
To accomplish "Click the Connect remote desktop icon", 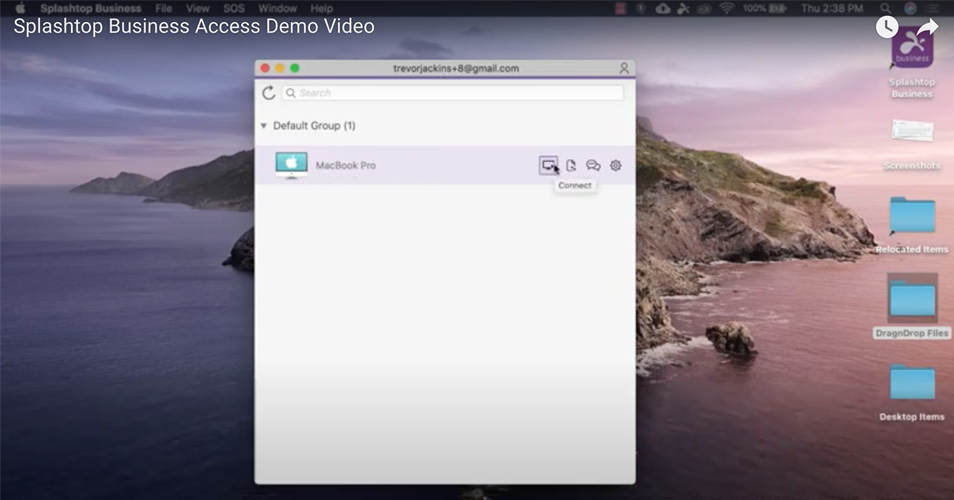I will (x=548, y=165).
